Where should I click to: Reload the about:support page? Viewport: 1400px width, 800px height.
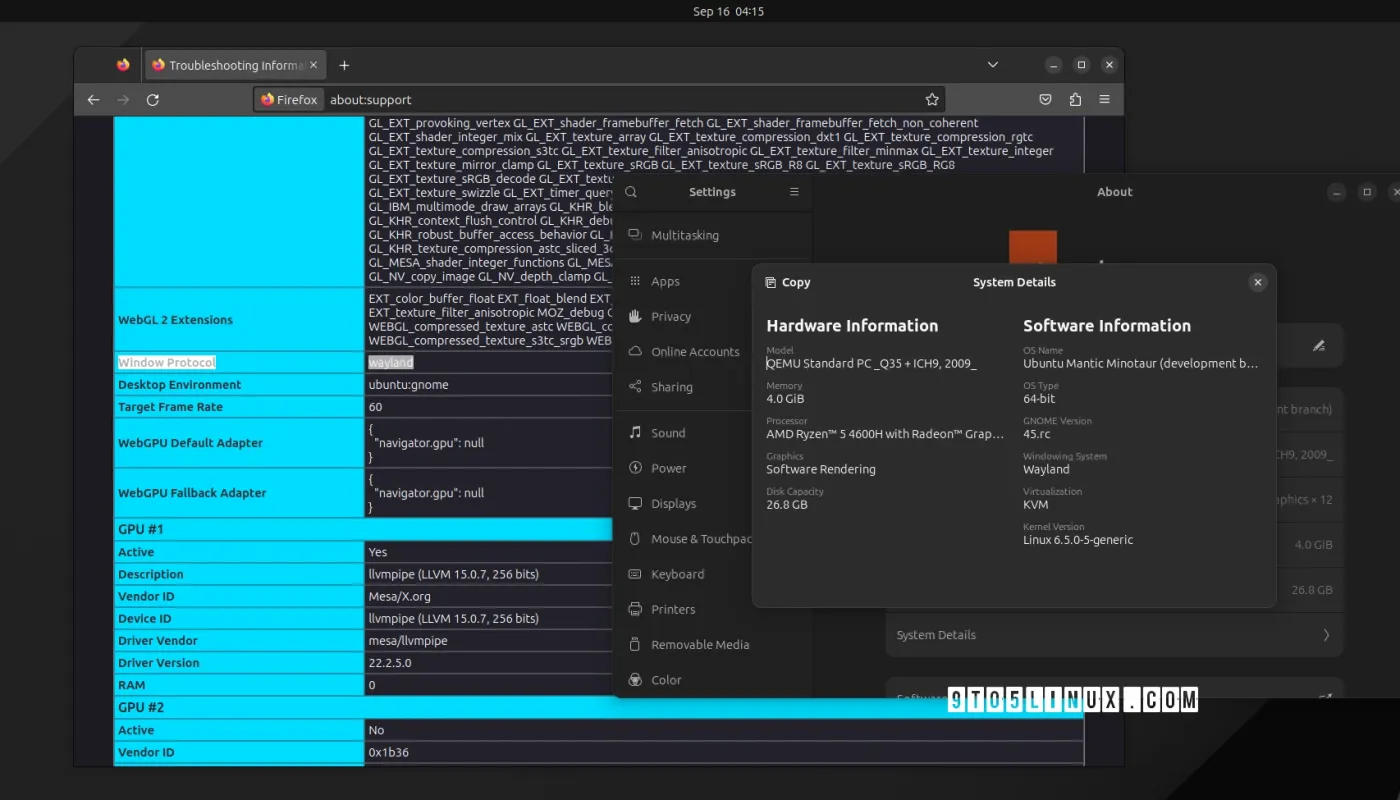tap(152, 99)
